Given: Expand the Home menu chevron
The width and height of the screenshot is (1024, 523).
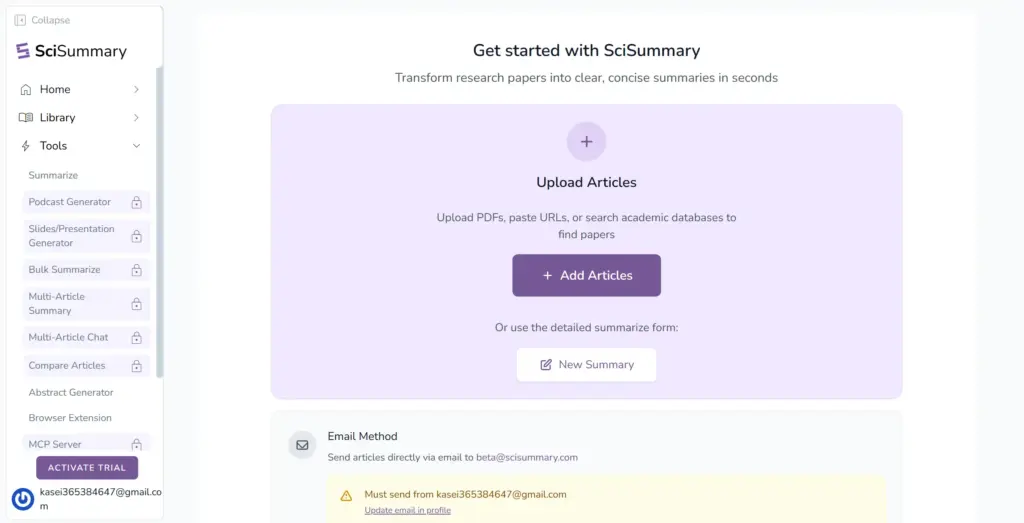Looking at the screenshot, I should (136, 89).
